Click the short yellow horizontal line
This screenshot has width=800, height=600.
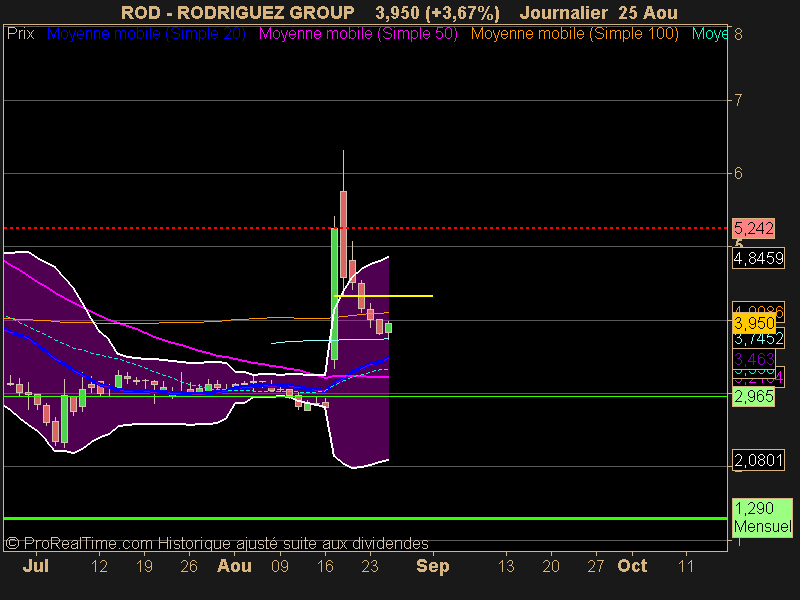(x=384, y=296)
